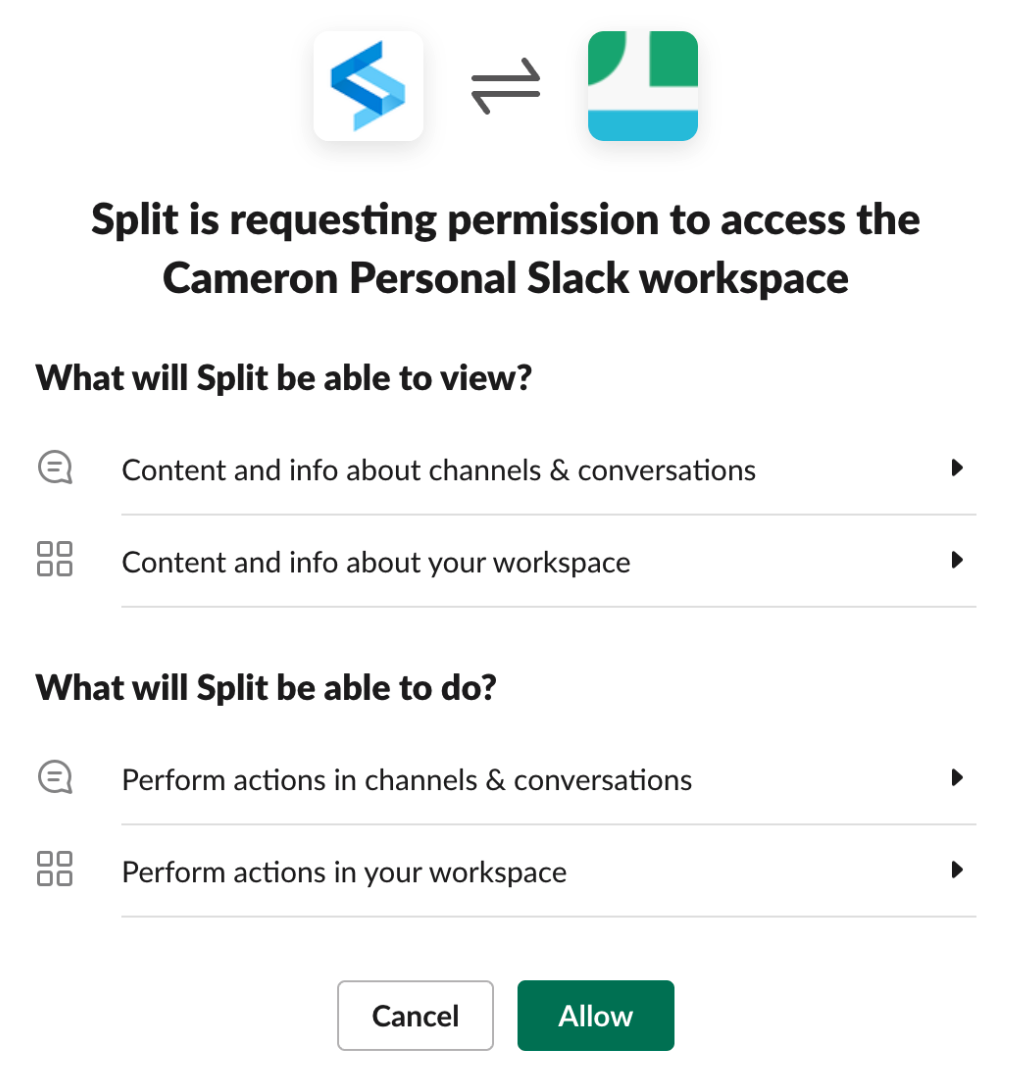Click the "What will Split be able to view?" heading
This screenshot has height=1088, width=1016.
click(283, 379)
